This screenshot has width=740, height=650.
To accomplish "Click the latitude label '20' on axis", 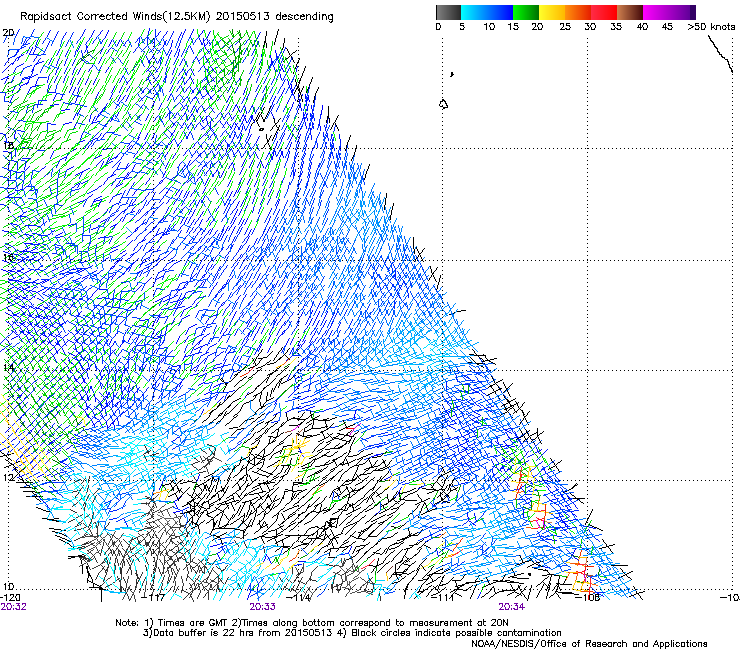I will 8,33.
